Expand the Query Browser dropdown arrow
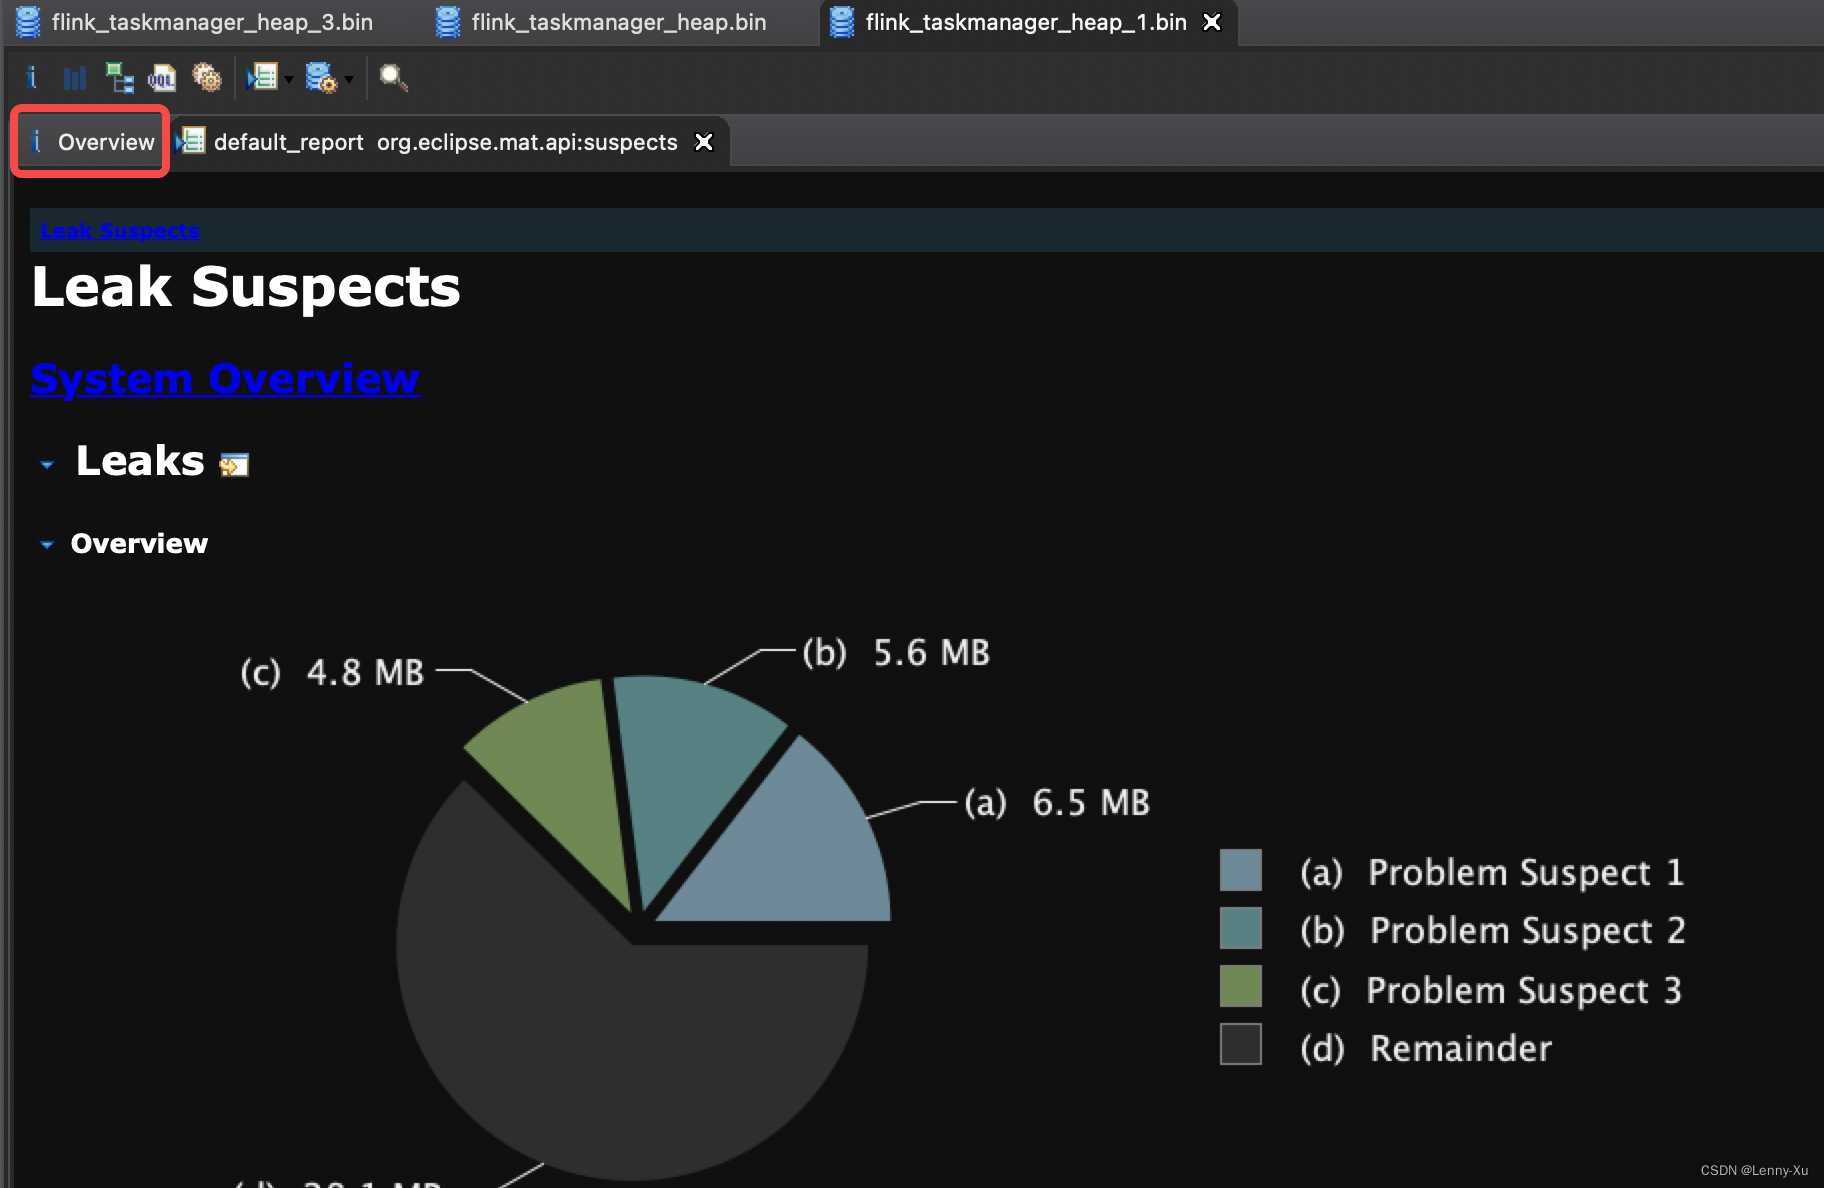The height and width of the screenshot is (1188, 1824). coord(348,79)
